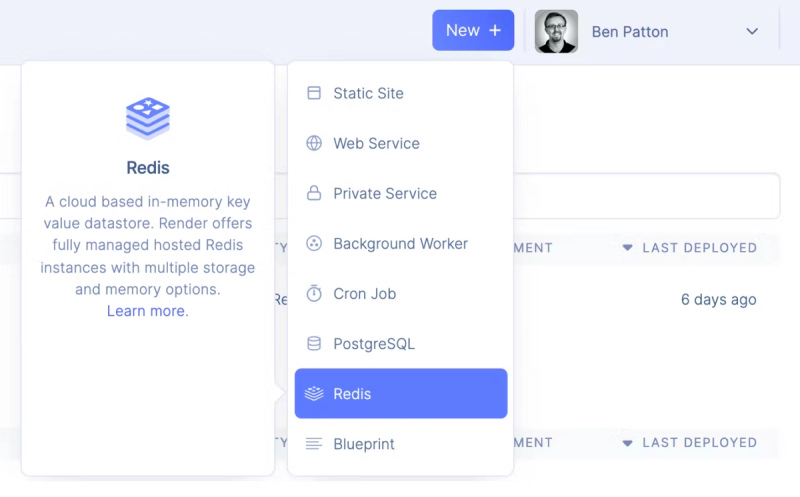This screenshot has width=800, height=497.
Task: Select Static Site from the menu
Action: (x=368, y=93)
